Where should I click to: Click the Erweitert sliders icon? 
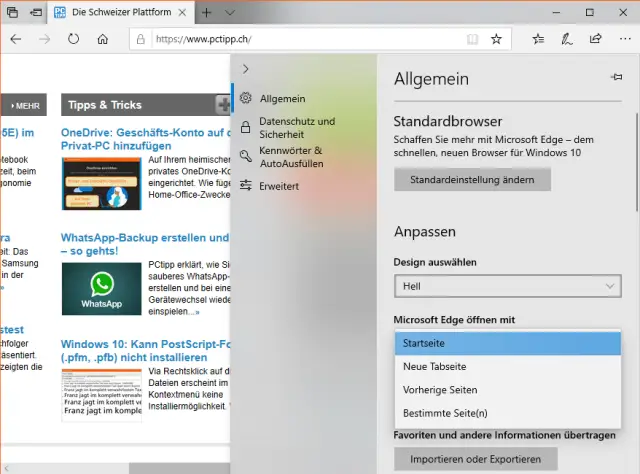click(x=245, y=185)
